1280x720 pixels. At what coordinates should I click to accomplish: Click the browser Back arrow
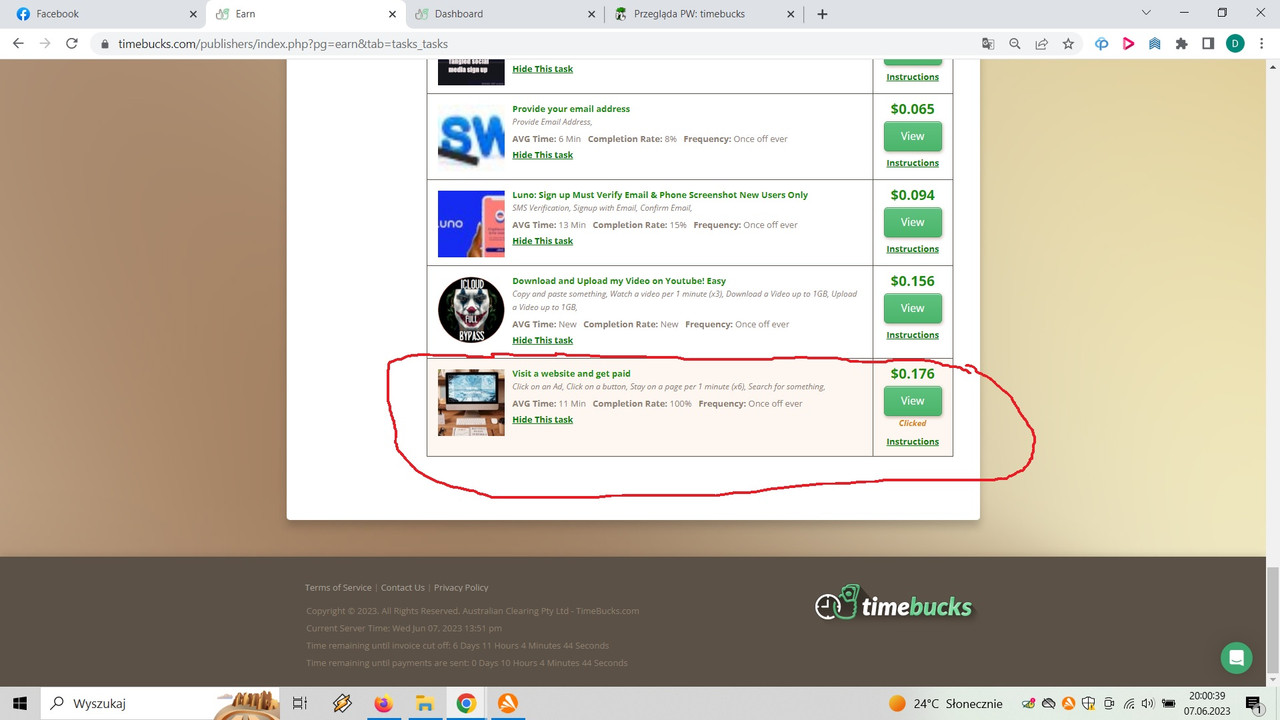18,44
